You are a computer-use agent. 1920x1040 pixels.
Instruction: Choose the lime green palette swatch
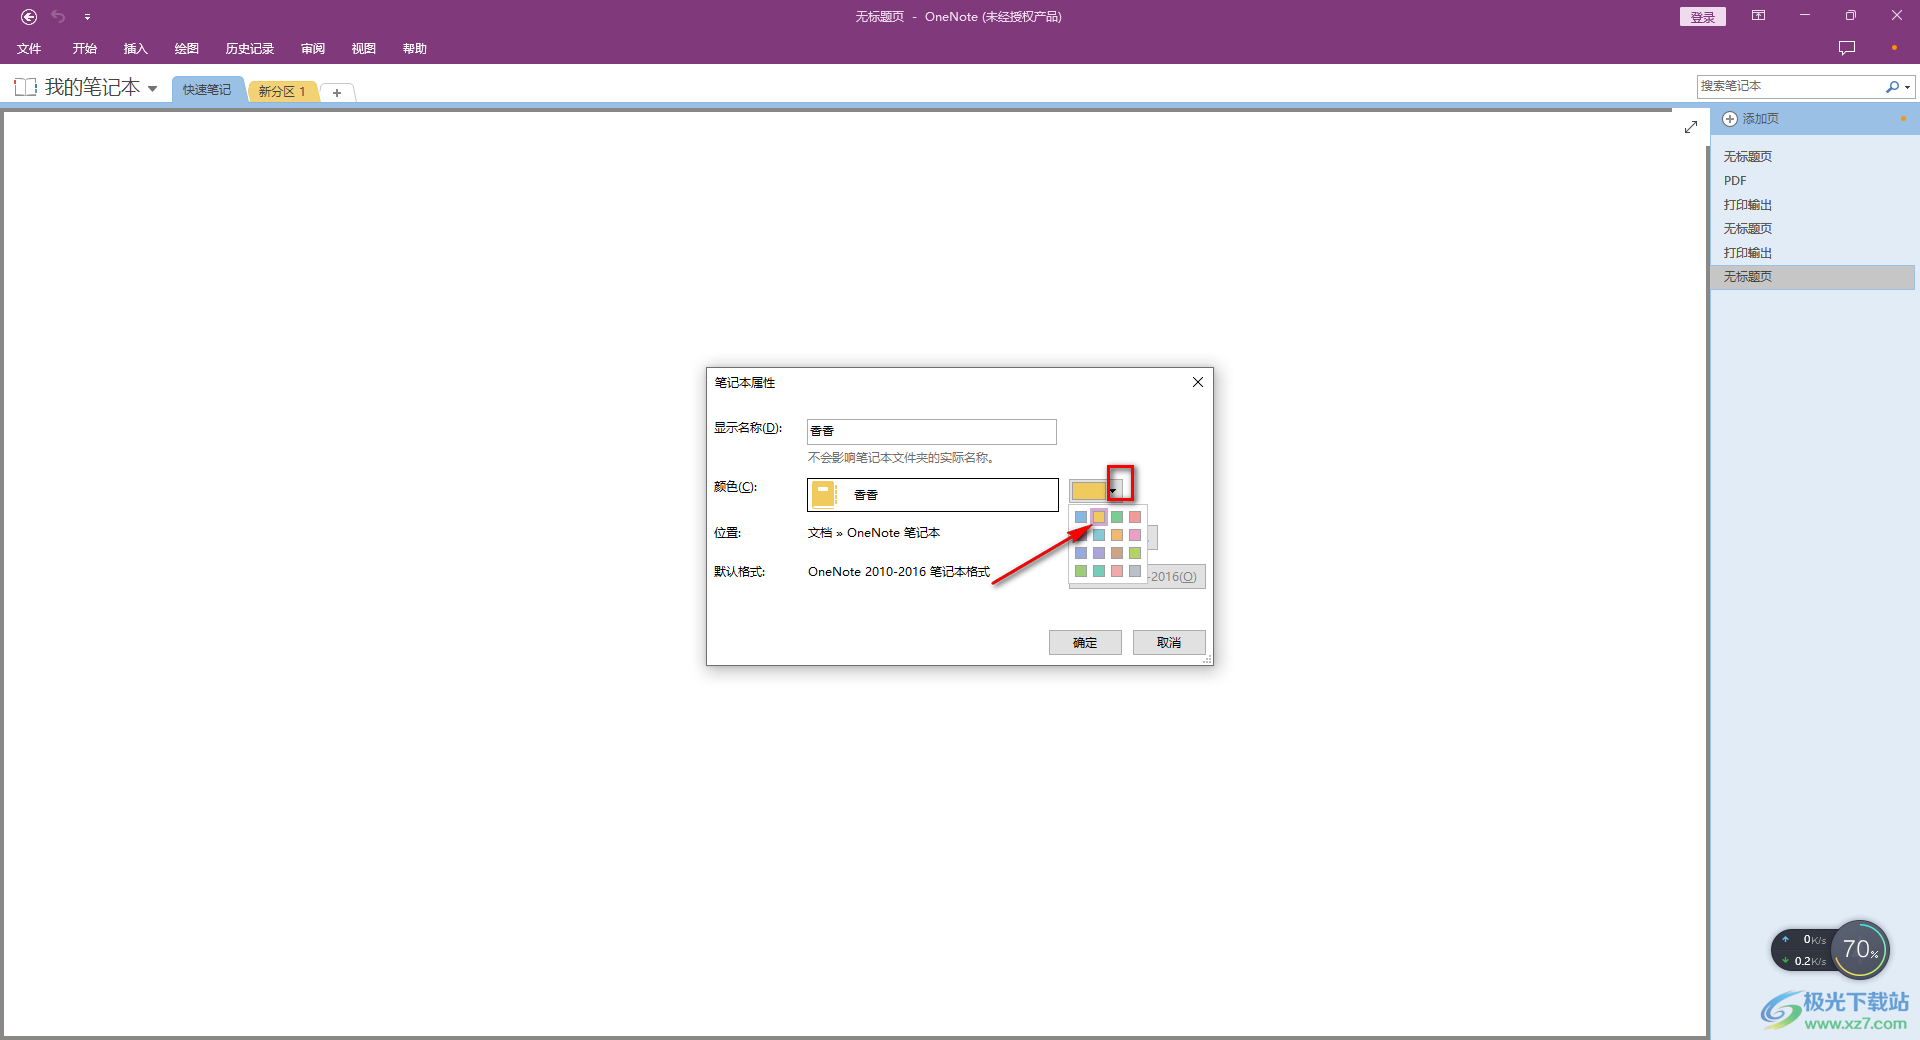coord(1134,553)
